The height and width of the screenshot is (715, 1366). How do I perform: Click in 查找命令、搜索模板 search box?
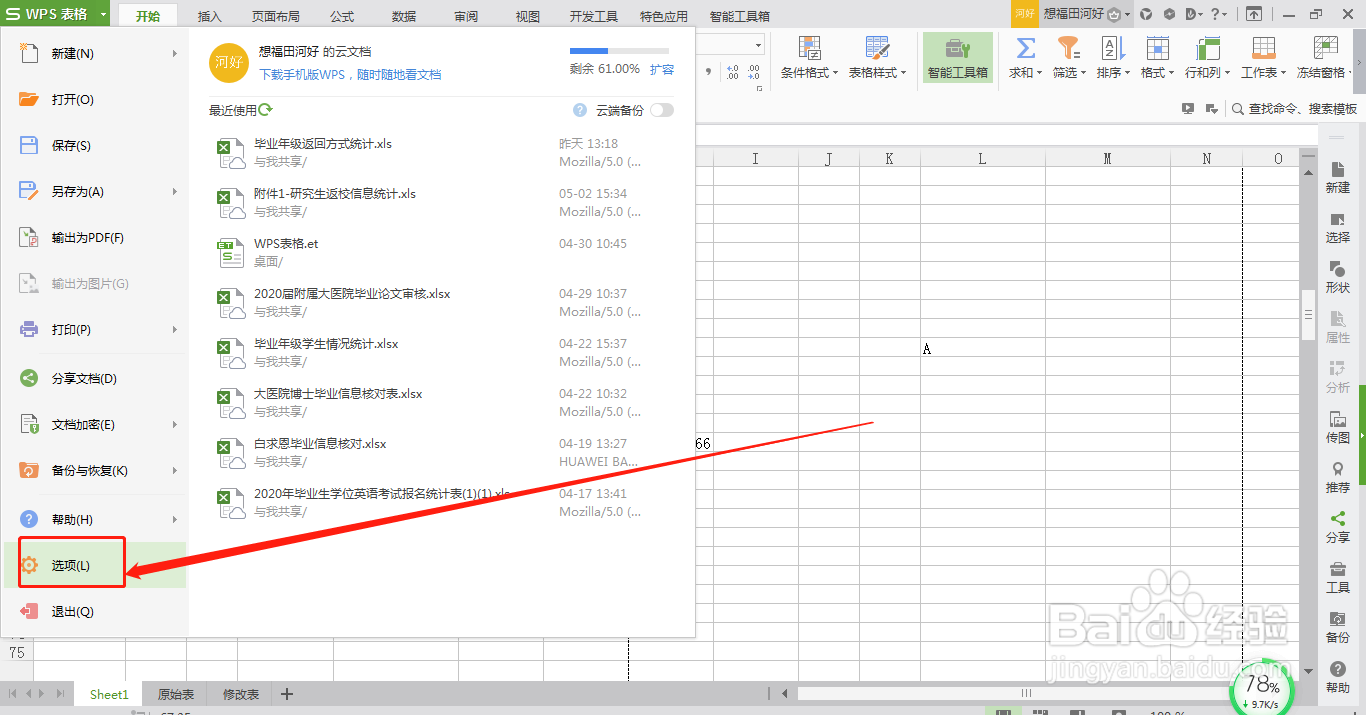coord(1302,109)
